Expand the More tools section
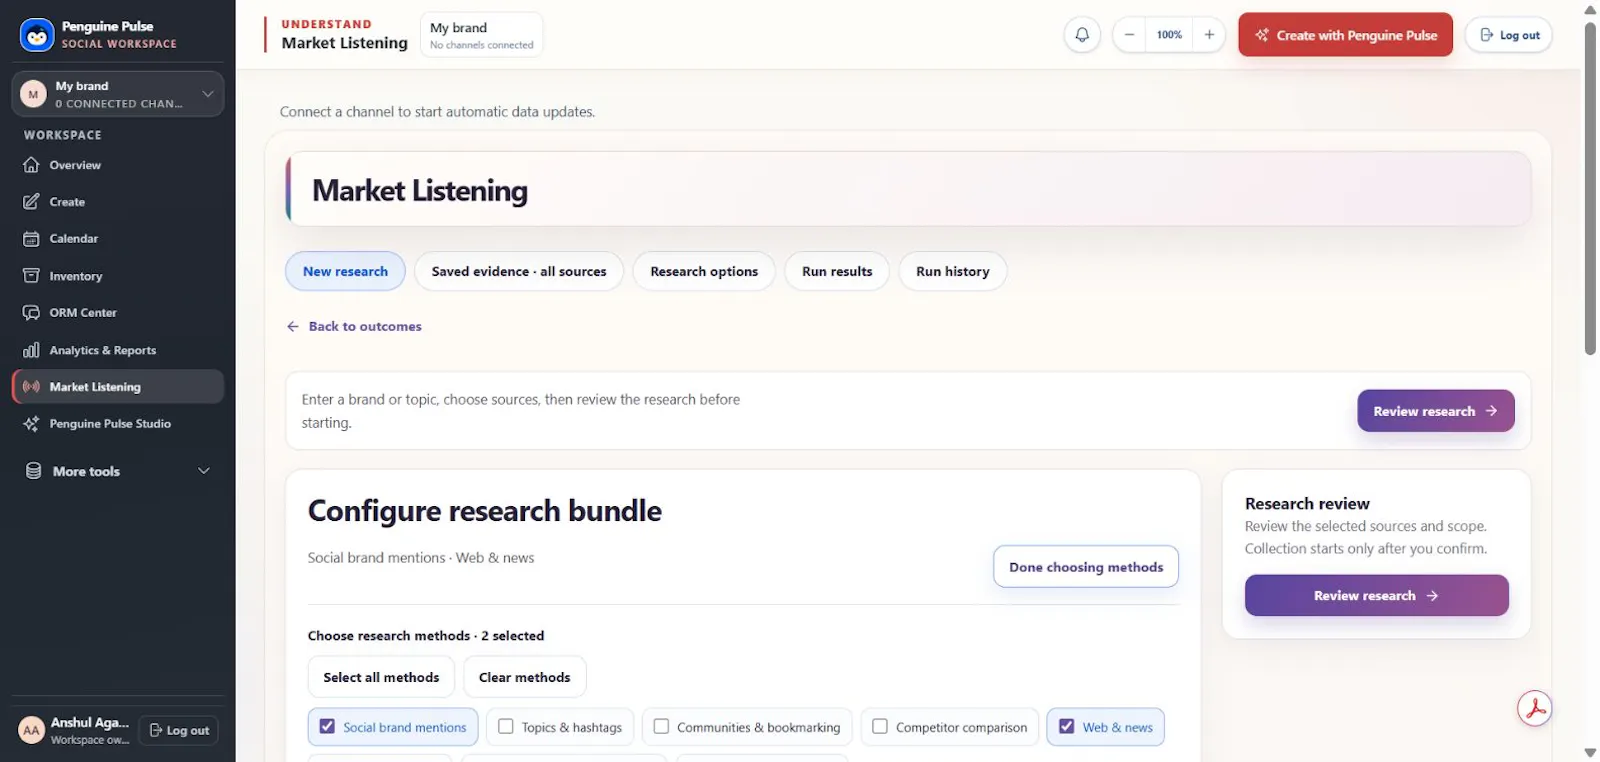Screen dimensions: 1600x762 118,471
